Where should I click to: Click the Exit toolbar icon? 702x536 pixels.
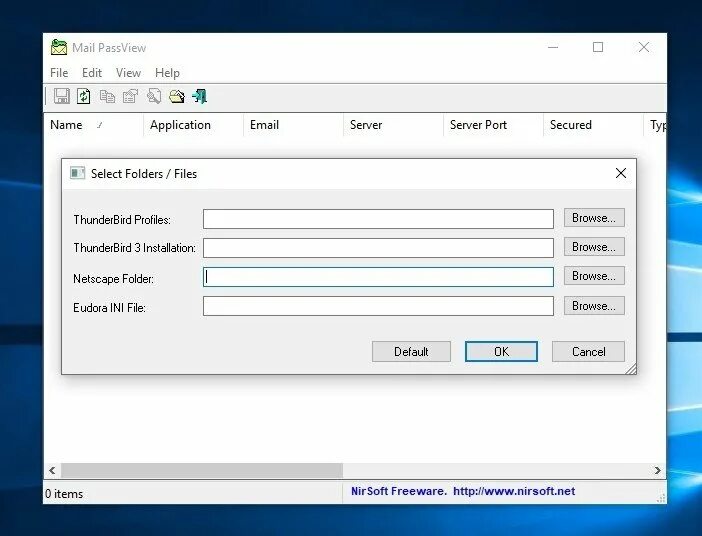200,96
